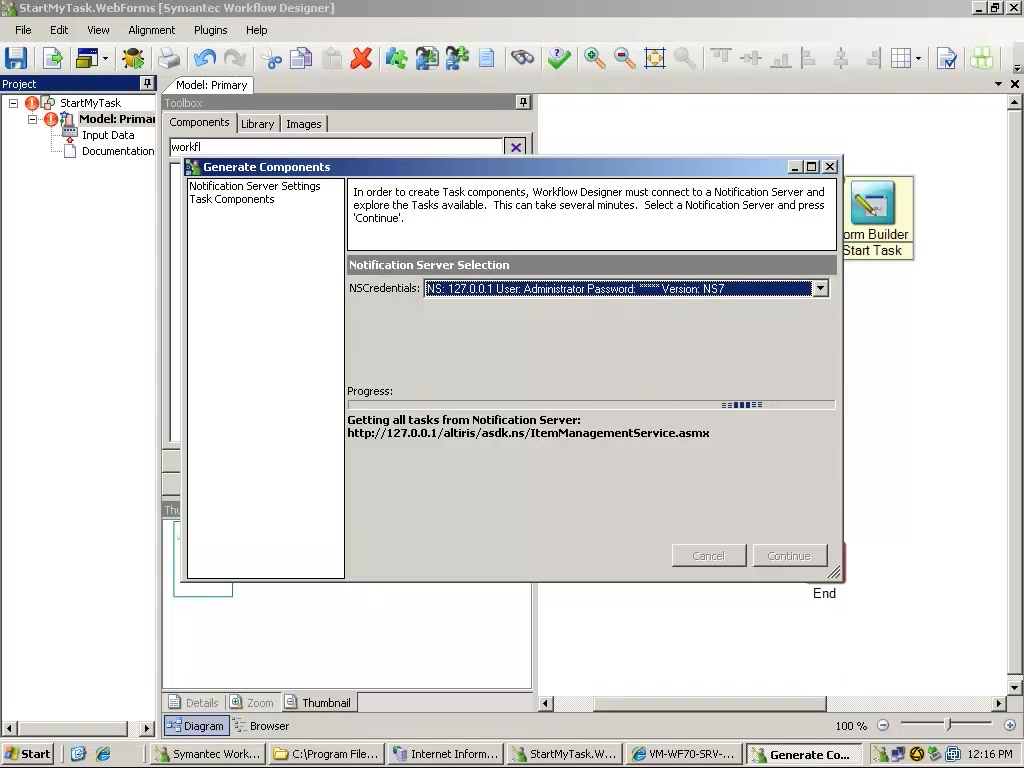1024x768 pixels.
Task: Click the Print icon
Action: click(168, 58)
